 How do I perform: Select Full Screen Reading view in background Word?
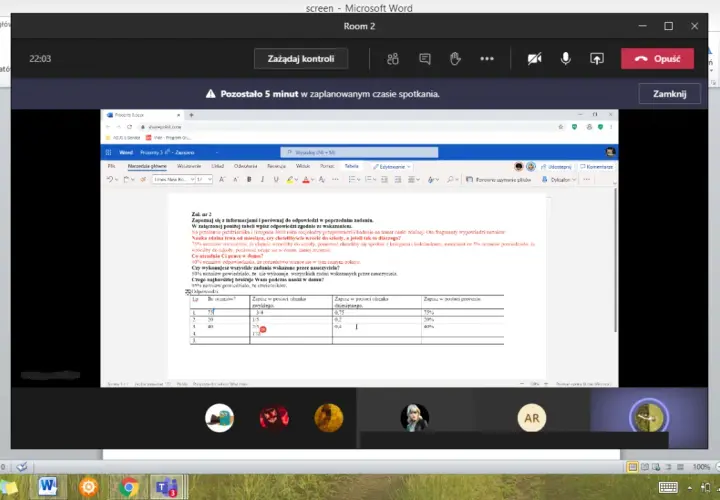(x=645, y=467)
